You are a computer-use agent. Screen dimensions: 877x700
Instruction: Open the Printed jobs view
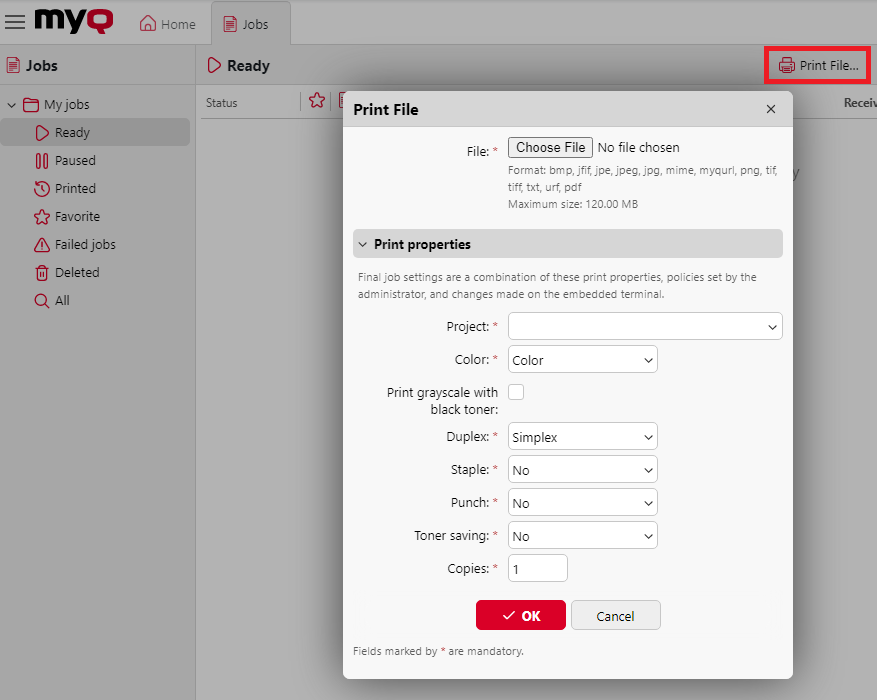click(75, 188)
